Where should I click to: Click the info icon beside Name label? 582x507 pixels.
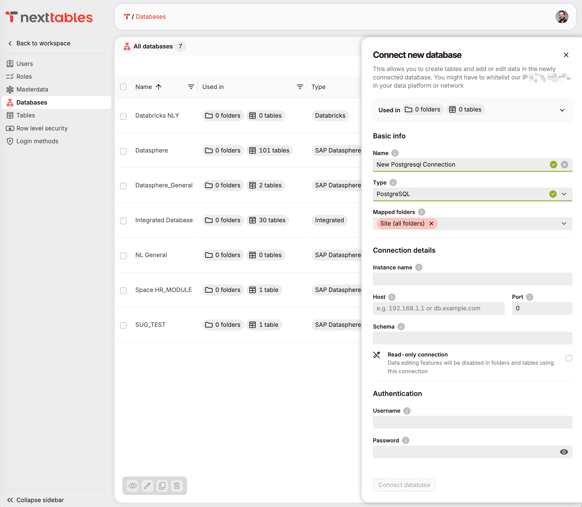click(395, 153)
